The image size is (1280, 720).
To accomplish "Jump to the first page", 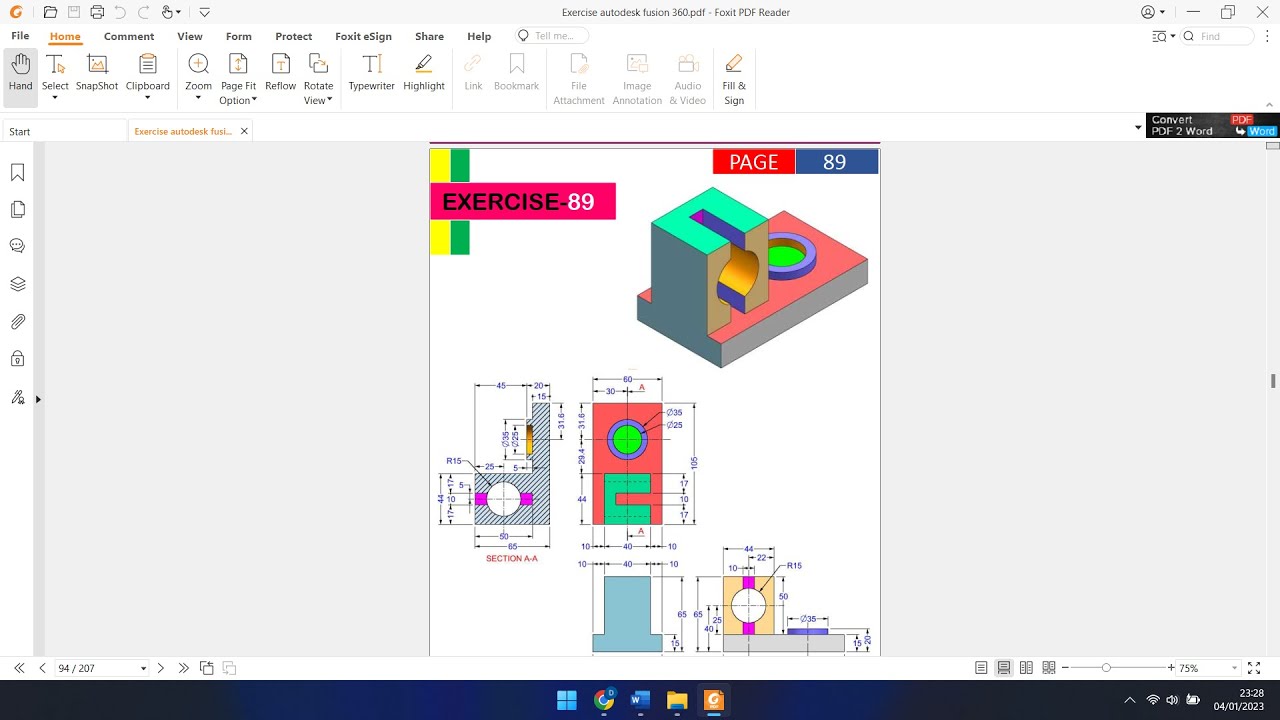I will pos(19,668).
